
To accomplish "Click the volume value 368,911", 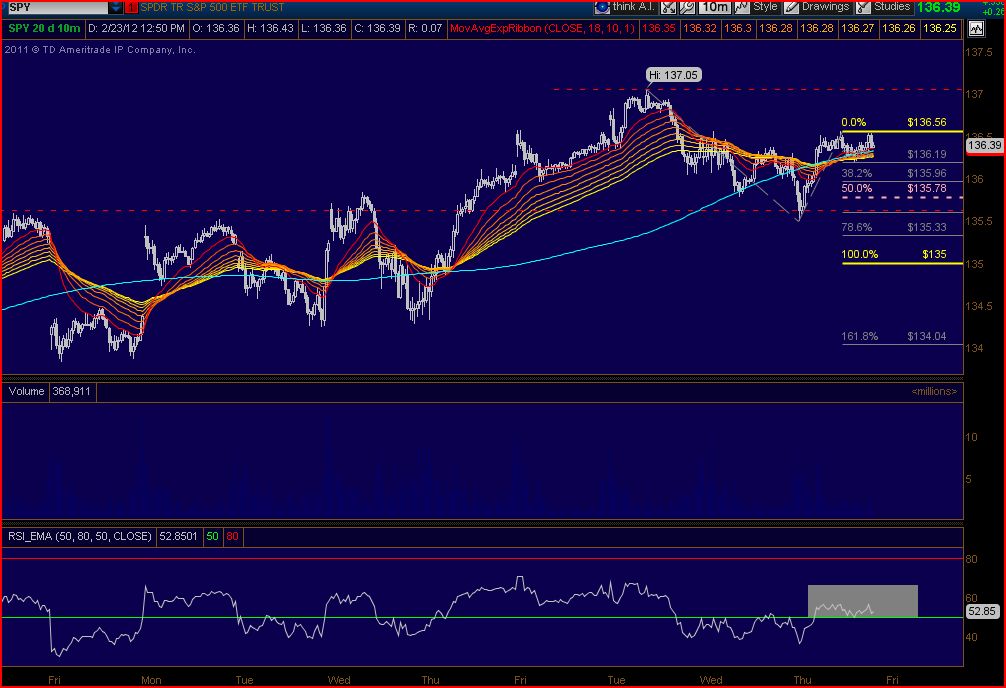I will point(71,391).
